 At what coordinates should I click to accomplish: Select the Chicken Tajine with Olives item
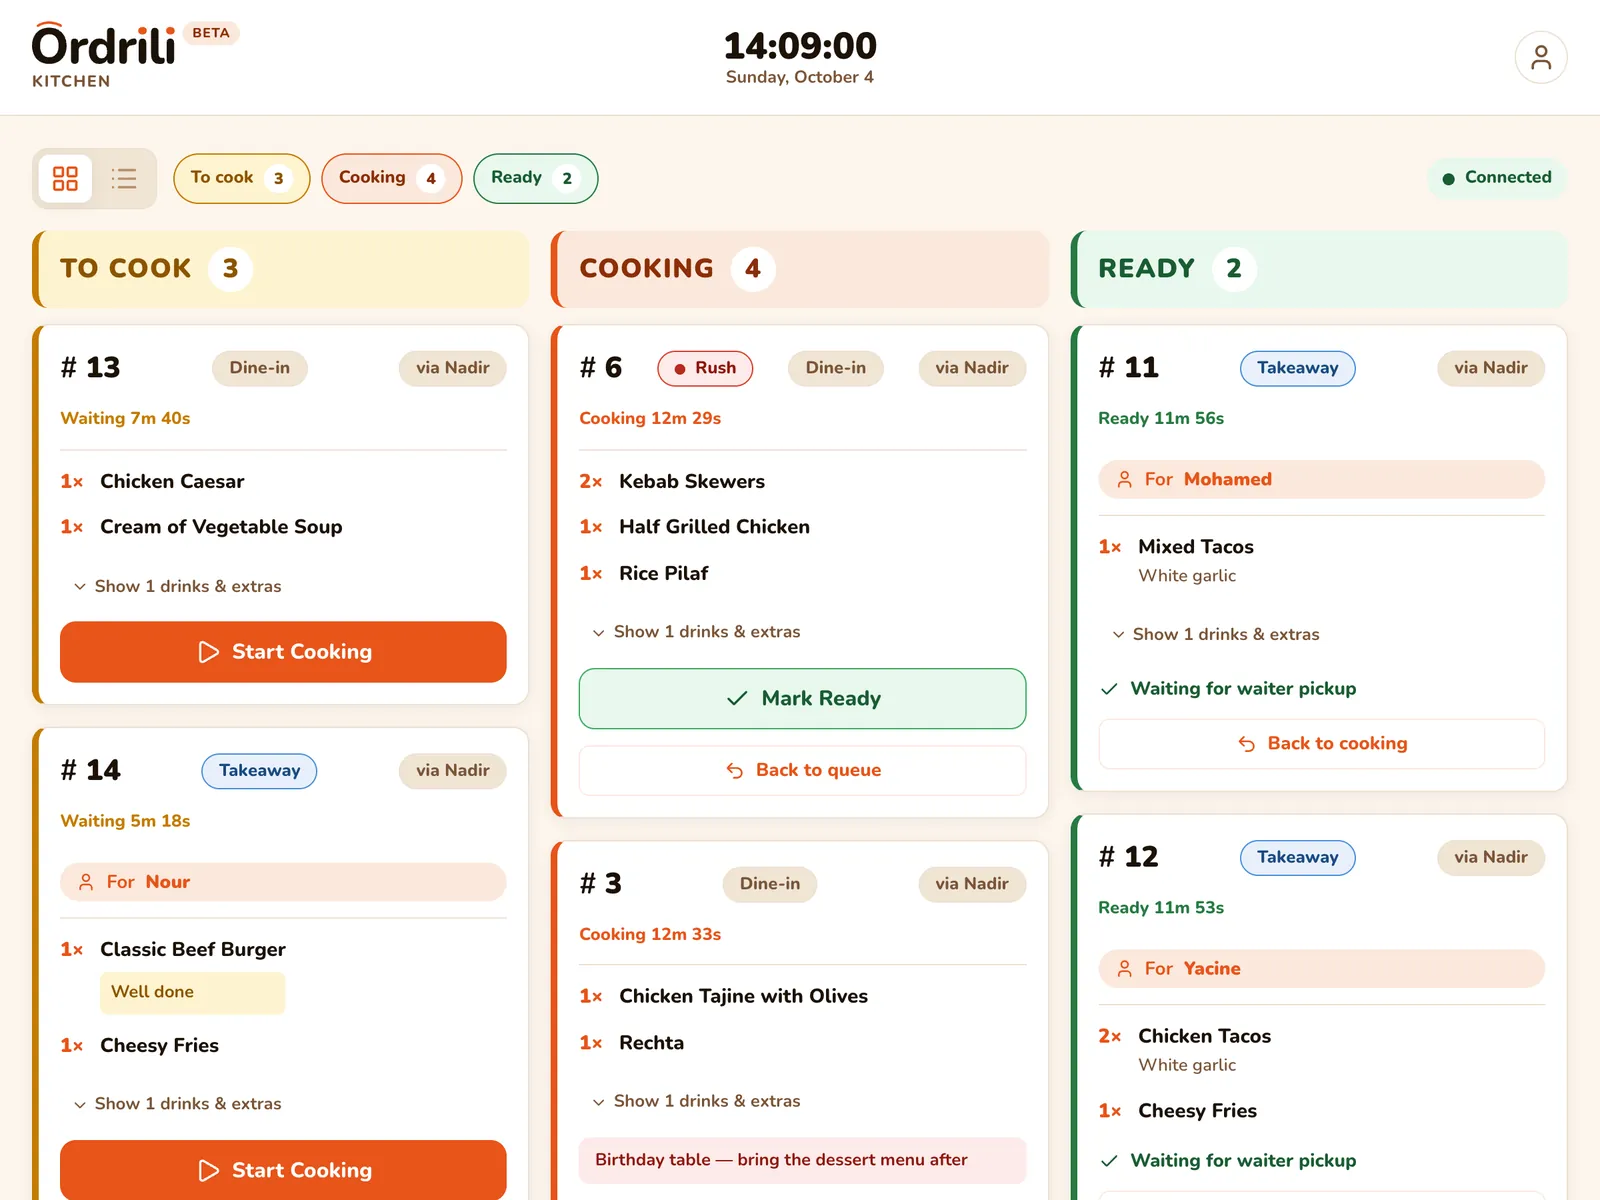pyautogui.click(x=743, y=996)
